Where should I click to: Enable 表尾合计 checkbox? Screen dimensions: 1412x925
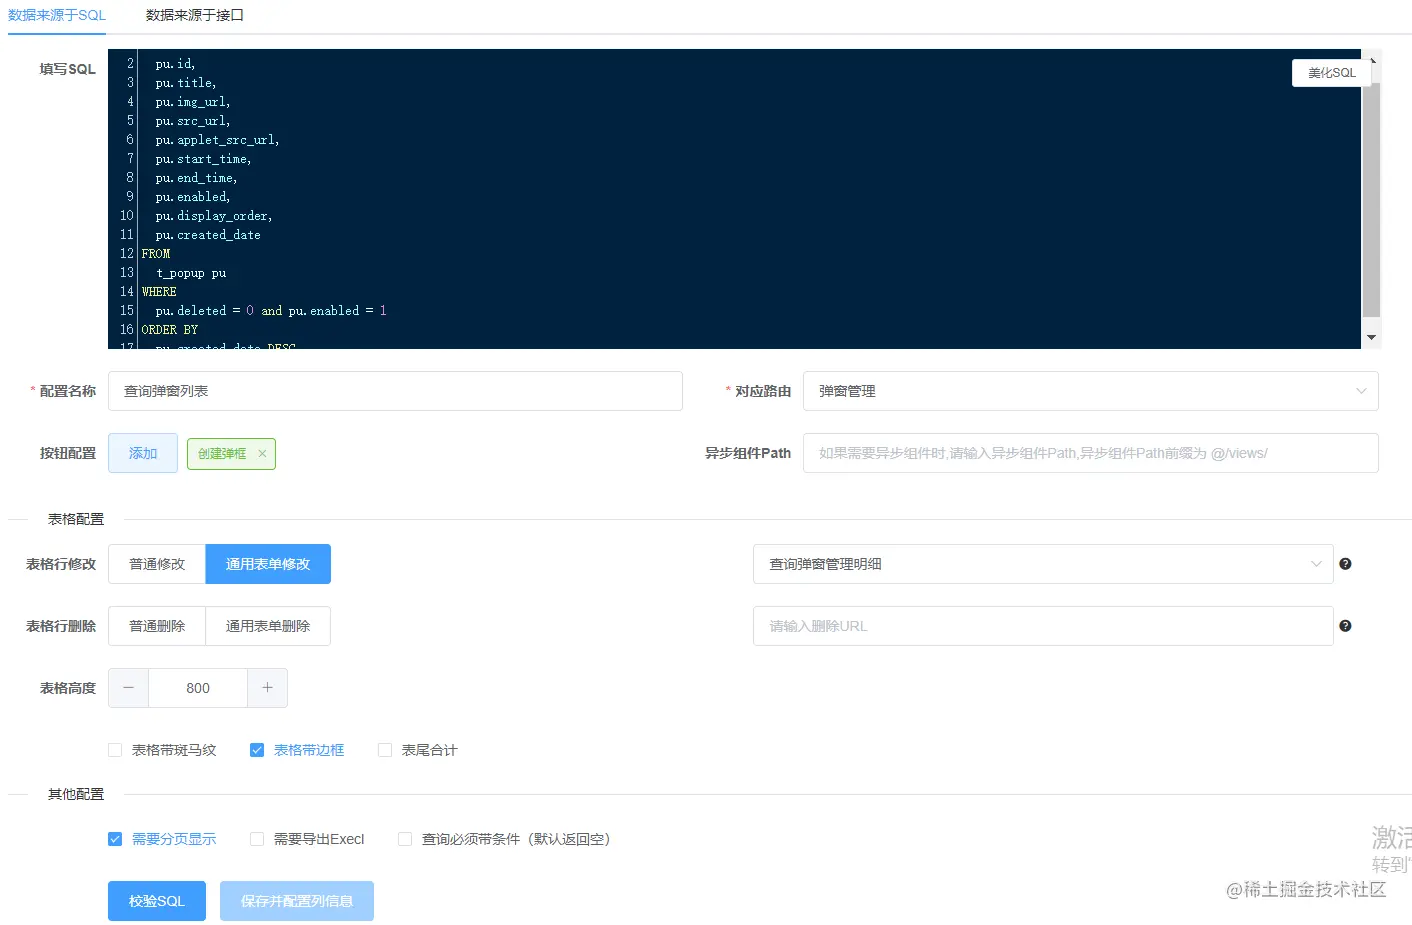[385, 750]
